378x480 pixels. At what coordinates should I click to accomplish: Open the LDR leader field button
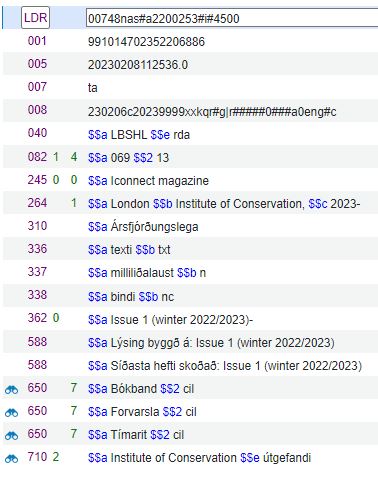tap(35, 18)
